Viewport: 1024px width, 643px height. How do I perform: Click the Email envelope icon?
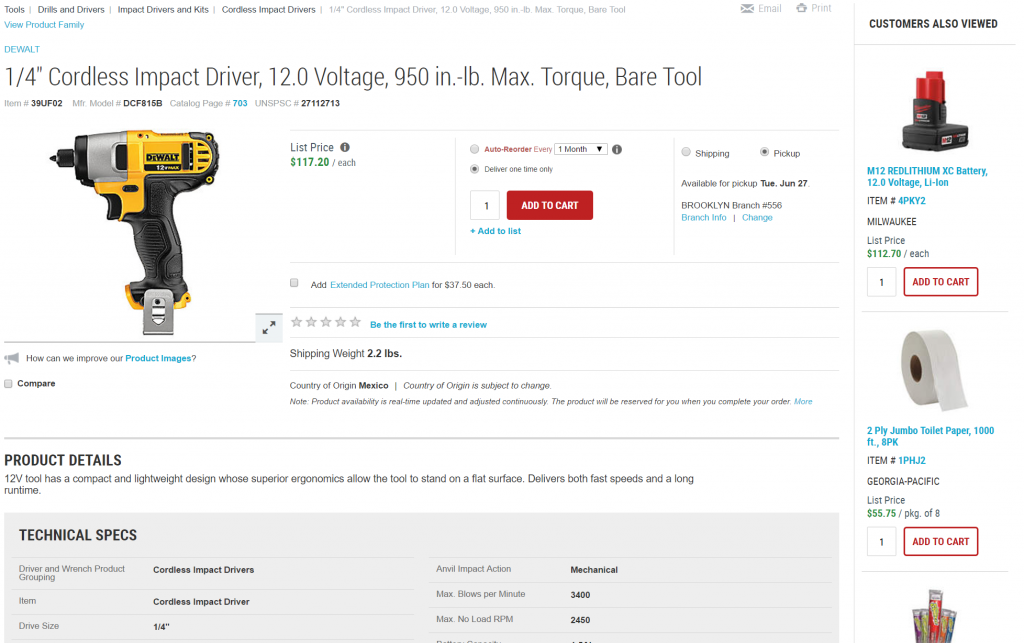[747, 8]
